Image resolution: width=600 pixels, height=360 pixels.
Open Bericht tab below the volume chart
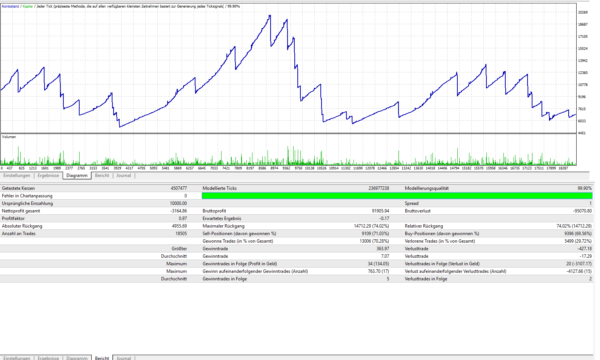(102, 176)
